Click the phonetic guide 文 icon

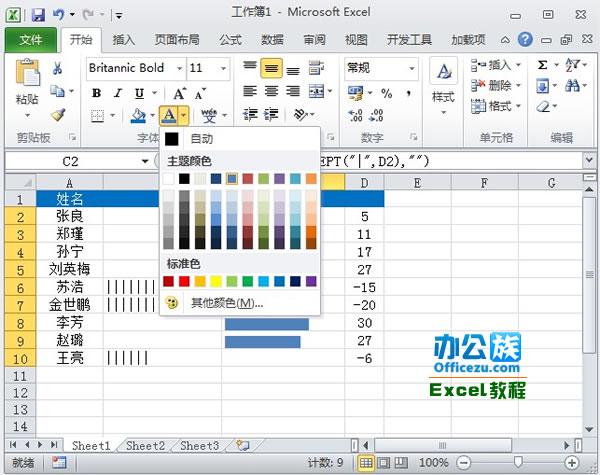pos(209,115)
